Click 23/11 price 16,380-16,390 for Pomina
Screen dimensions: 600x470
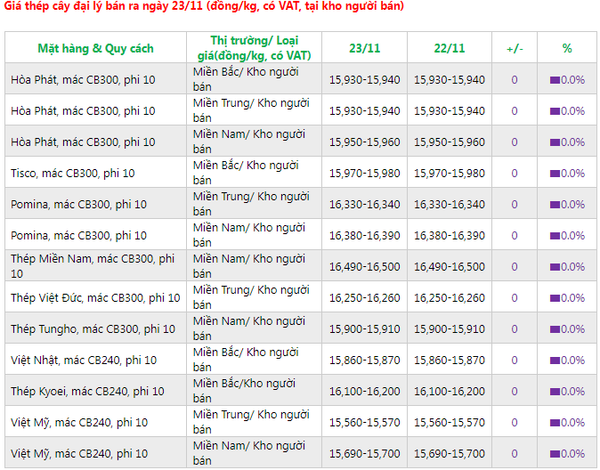click(365, 236)
